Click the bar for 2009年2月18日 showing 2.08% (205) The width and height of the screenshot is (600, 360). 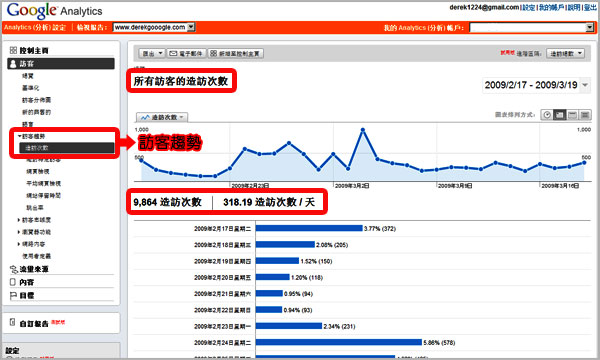click(285, 244)
